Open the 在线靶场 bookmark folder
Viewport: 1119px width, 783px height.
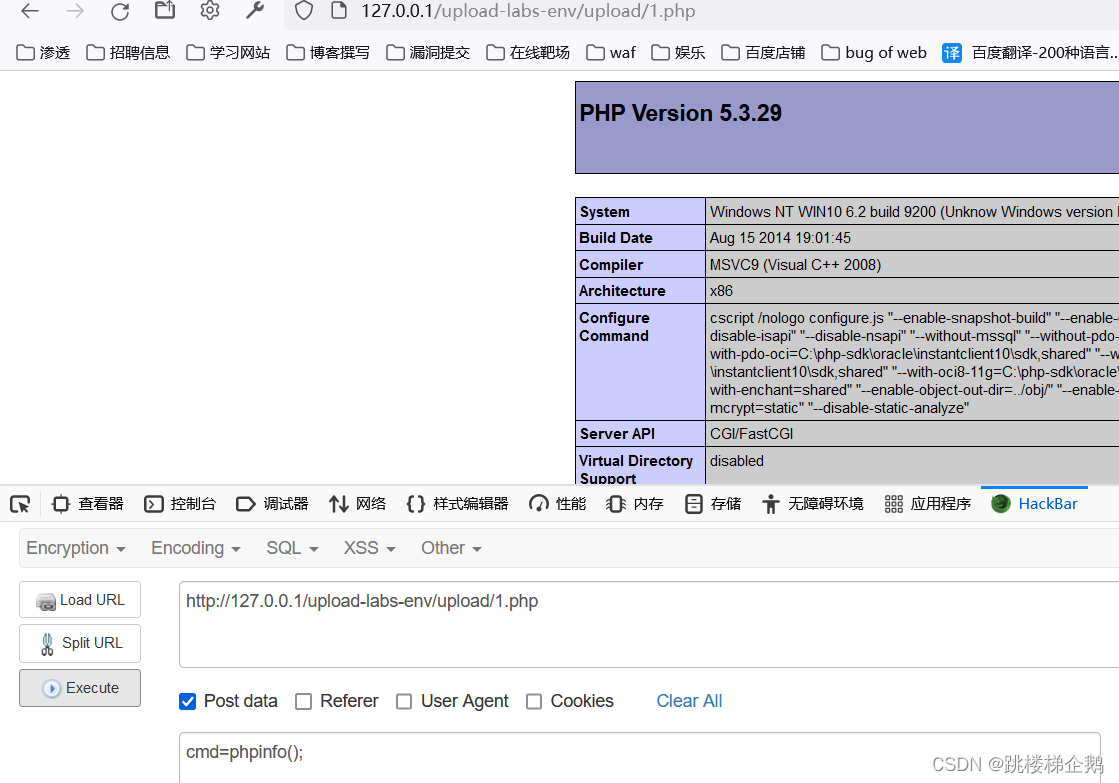(x=527, y=53)
